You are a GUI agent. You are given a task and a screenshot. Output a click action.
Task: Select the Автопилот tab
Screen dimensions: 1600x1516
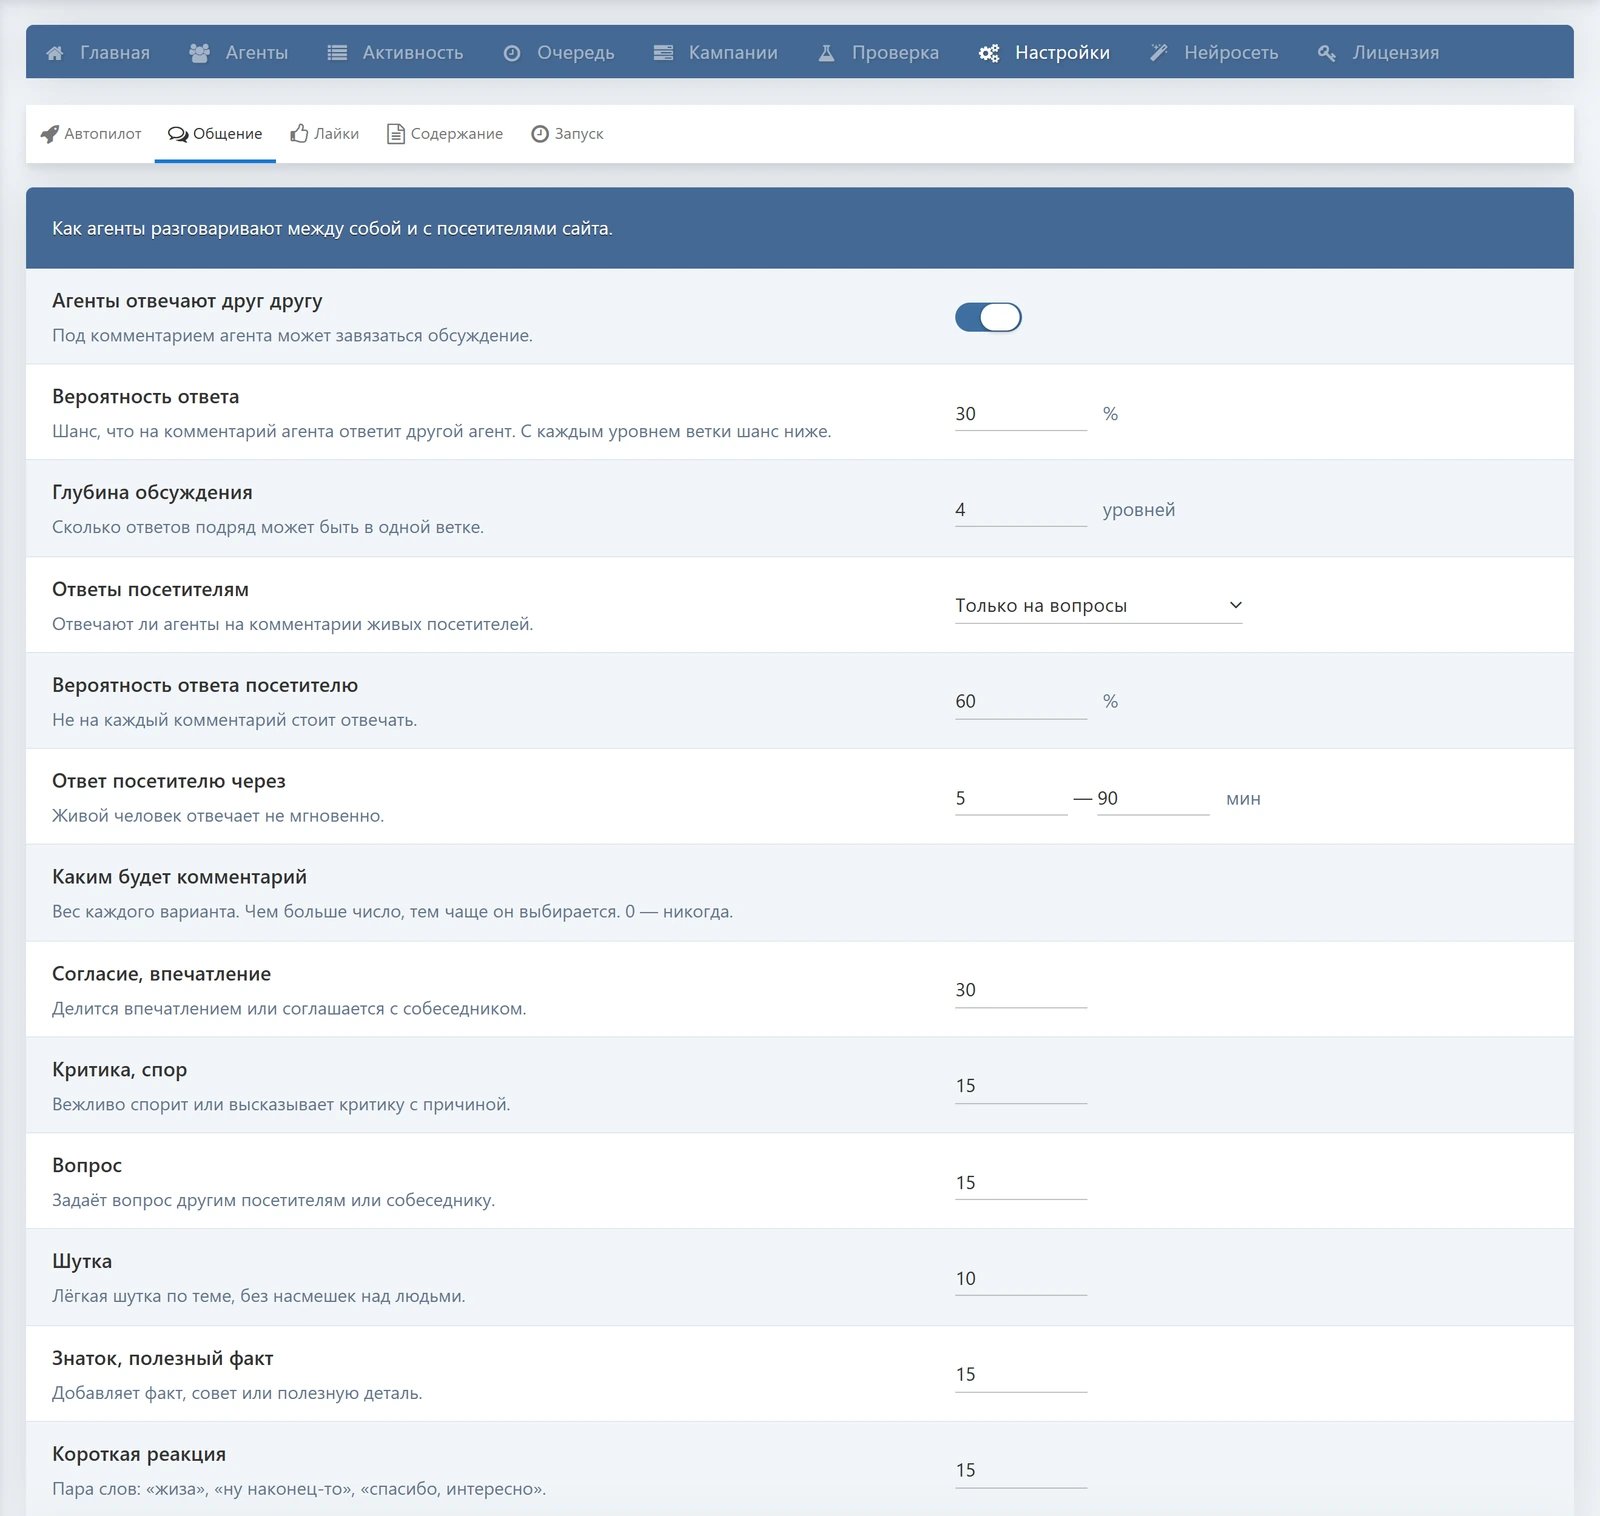[91, 134]
